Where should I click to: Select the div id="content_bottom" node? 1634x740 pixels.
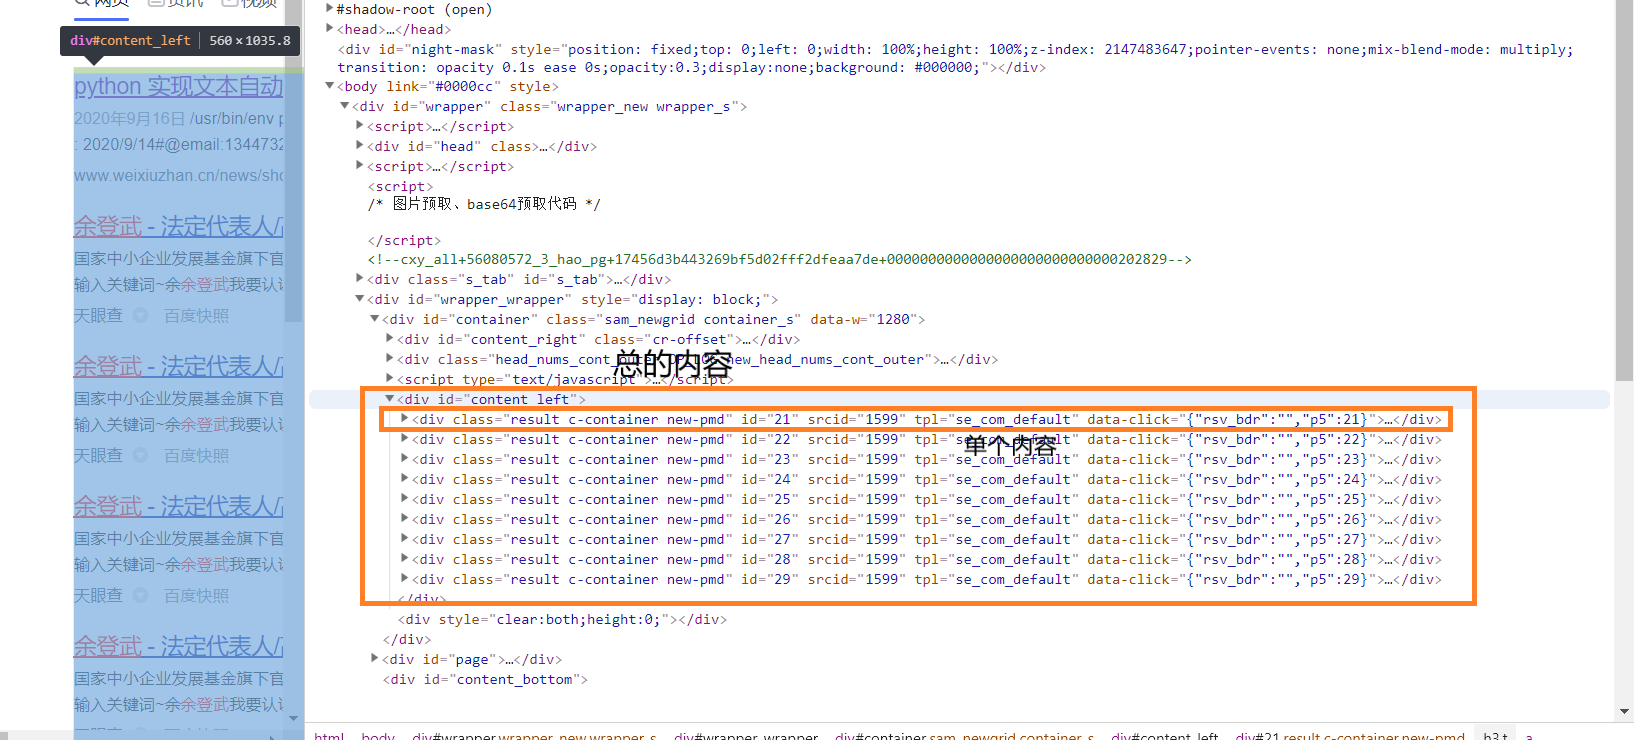click(x=485, y=680)
